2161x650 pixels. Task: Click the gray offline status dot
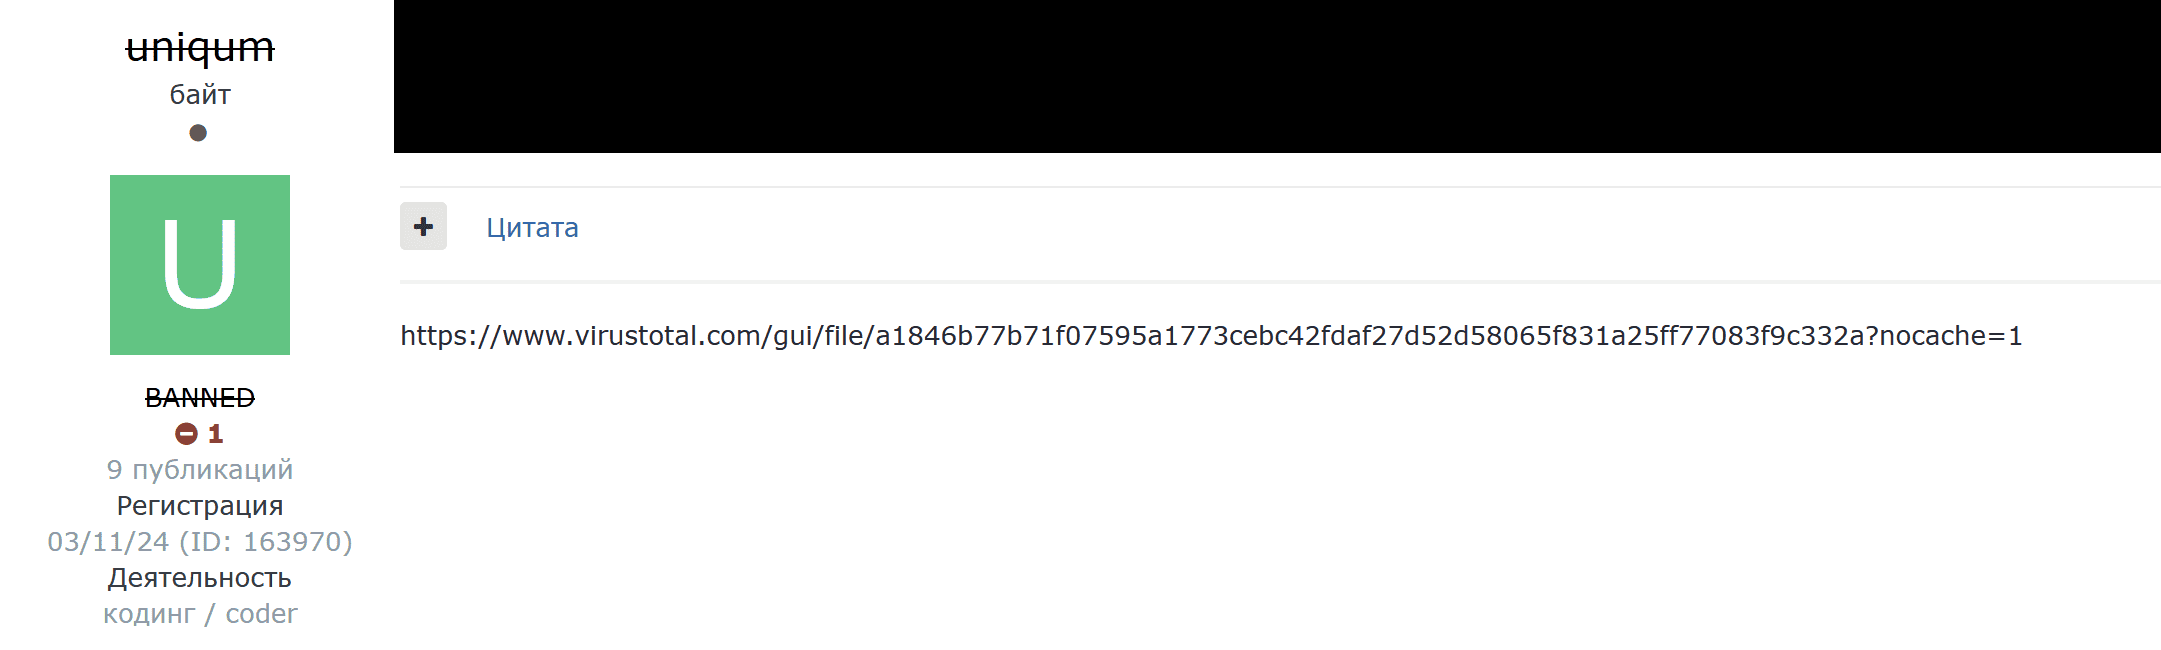point(198,133)
